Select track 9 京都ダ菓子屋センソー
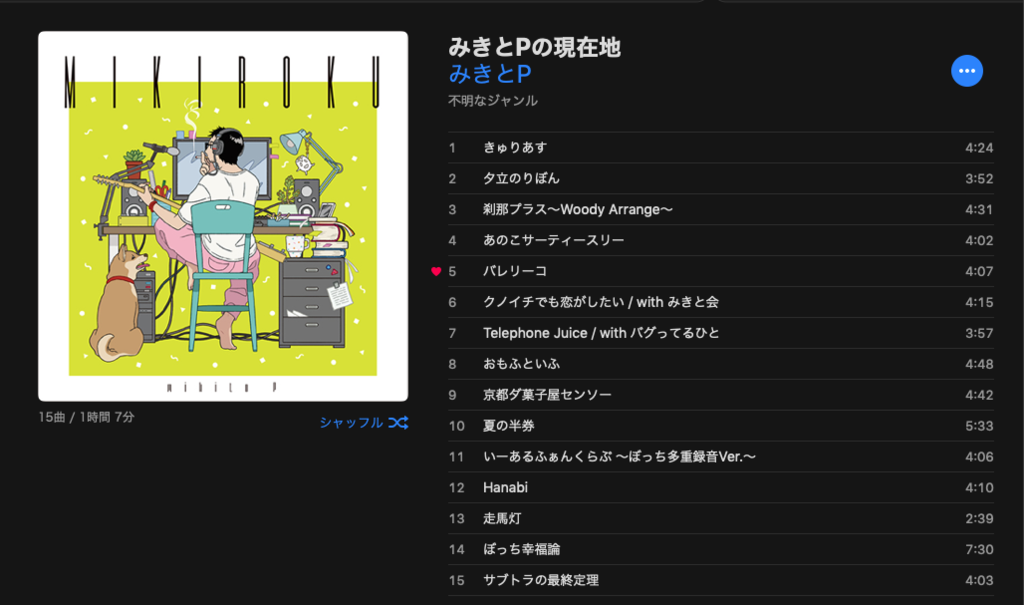The width and height of the screenshot is (1024, 605). click(x=721, y=395)
